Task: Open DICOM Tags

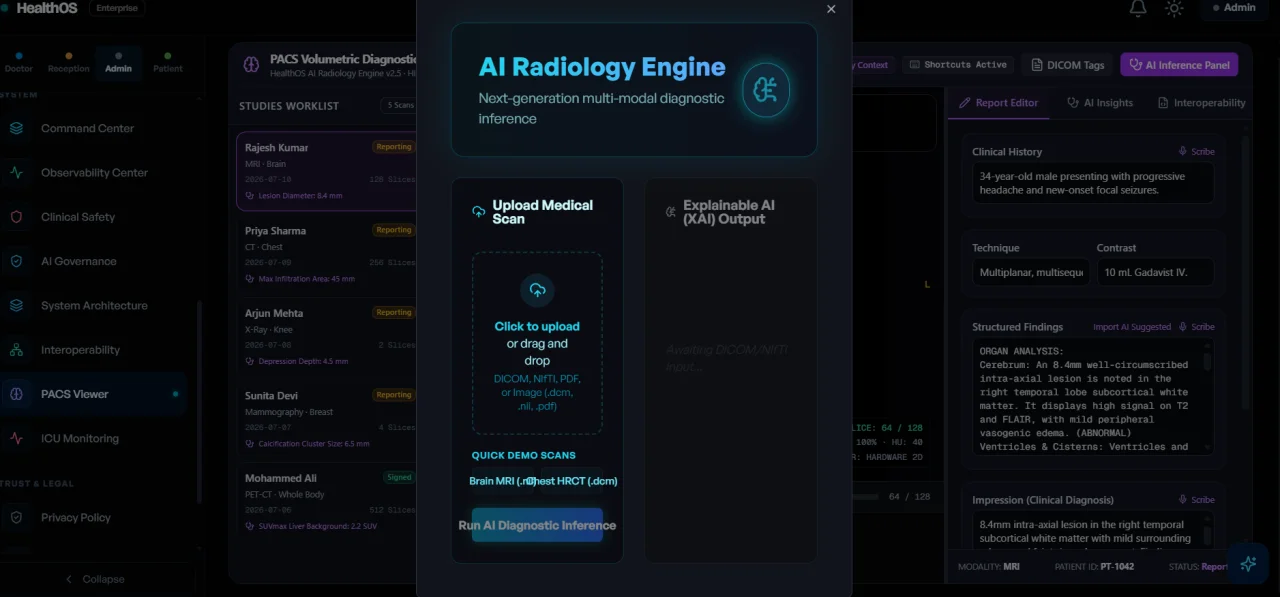Action: coord(1067,65)
